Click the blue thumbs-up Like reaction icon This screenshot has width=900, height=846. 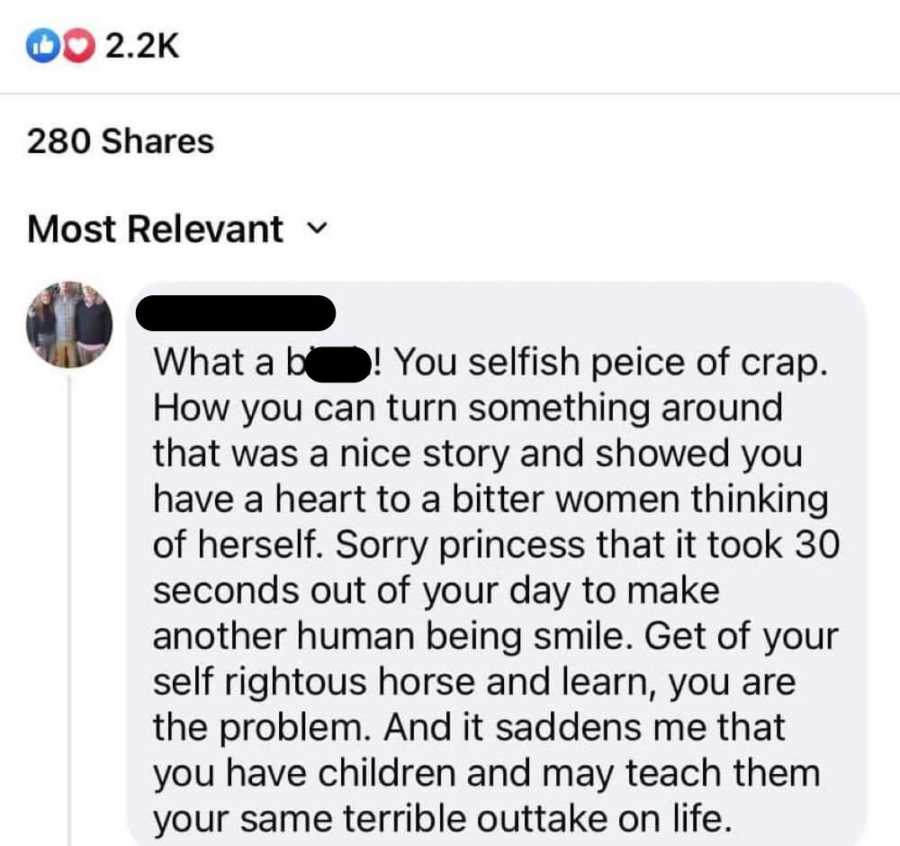click(x=42, y=46)
